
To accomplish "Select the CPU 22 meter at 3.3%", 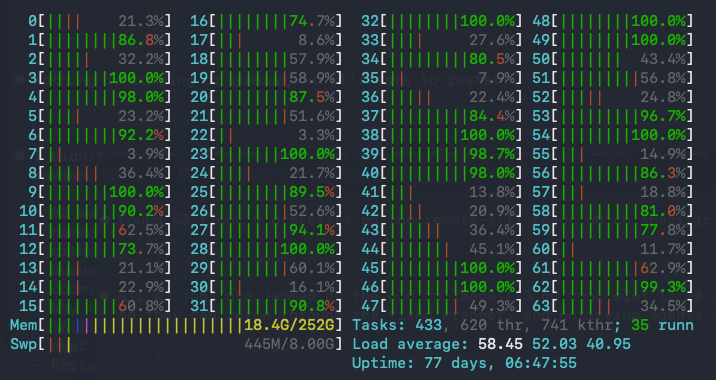I will (266, 135).
